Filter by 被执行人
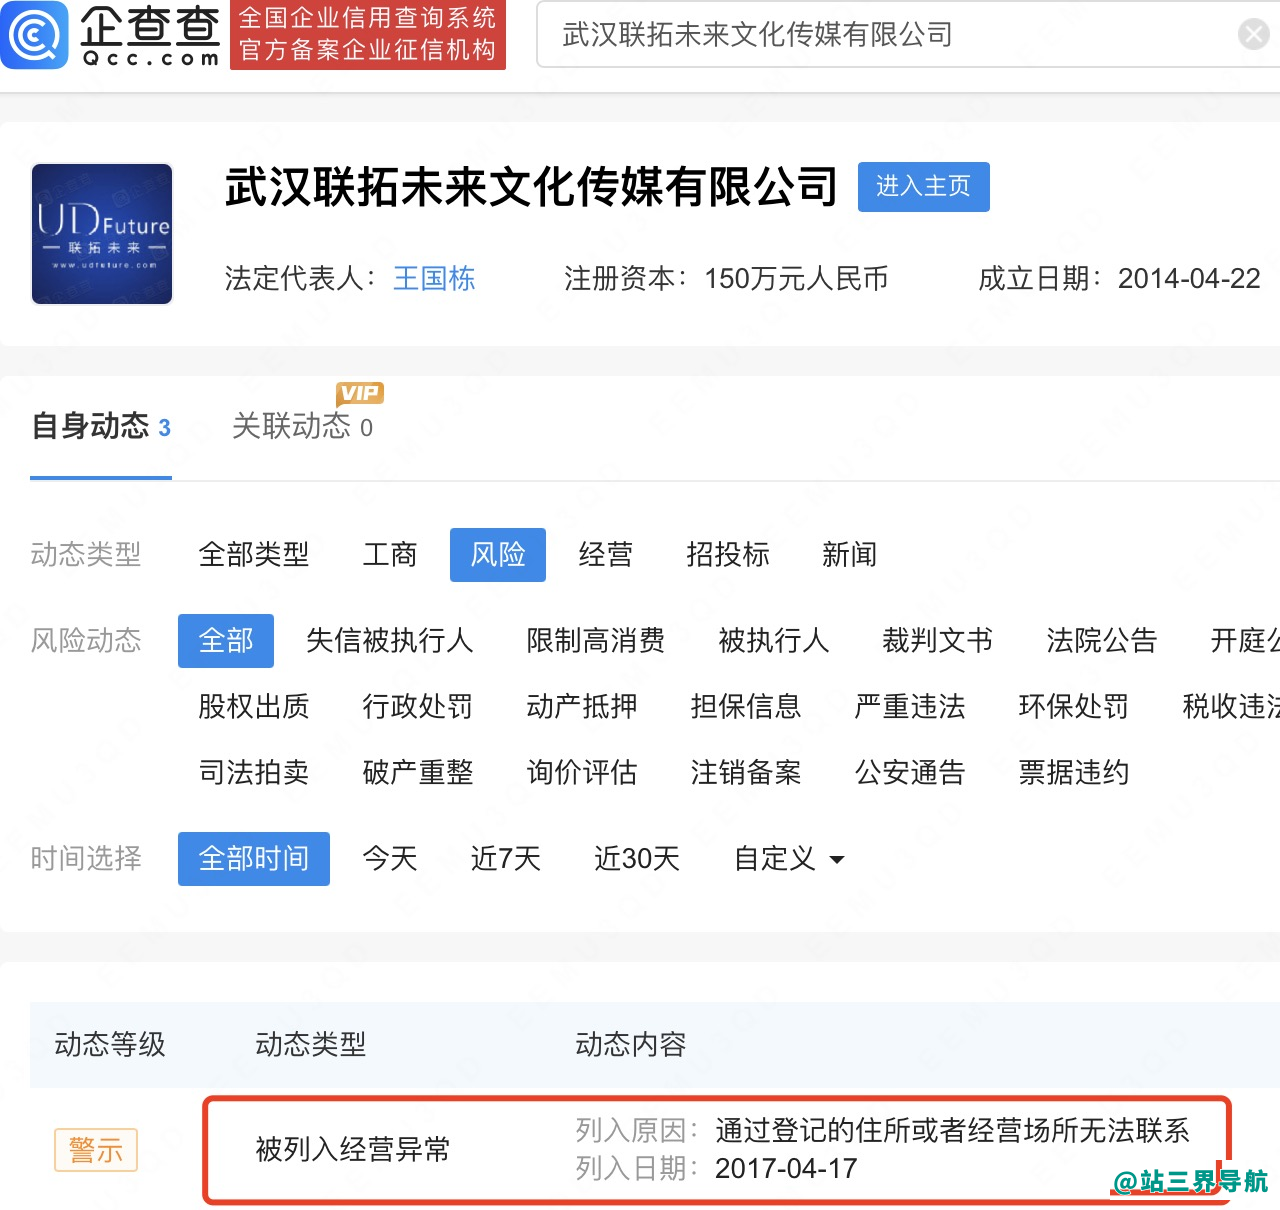This screenshot has width=1280, height=1210. pyautogui.click(x=774, y=640)
